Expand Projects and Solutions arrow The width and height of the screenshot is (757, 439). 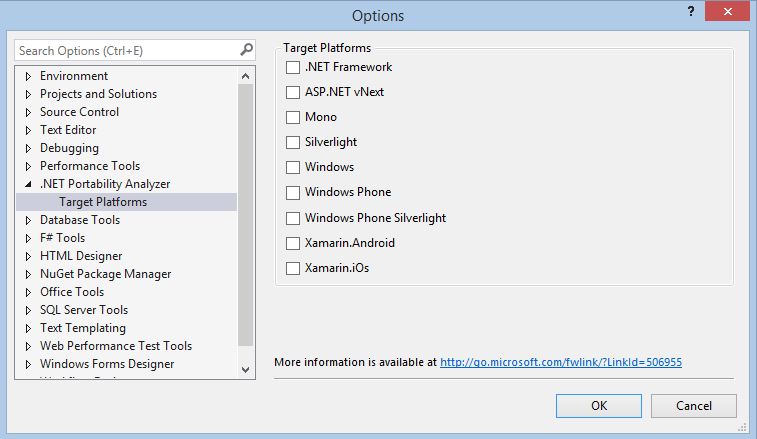pos(28,94)
